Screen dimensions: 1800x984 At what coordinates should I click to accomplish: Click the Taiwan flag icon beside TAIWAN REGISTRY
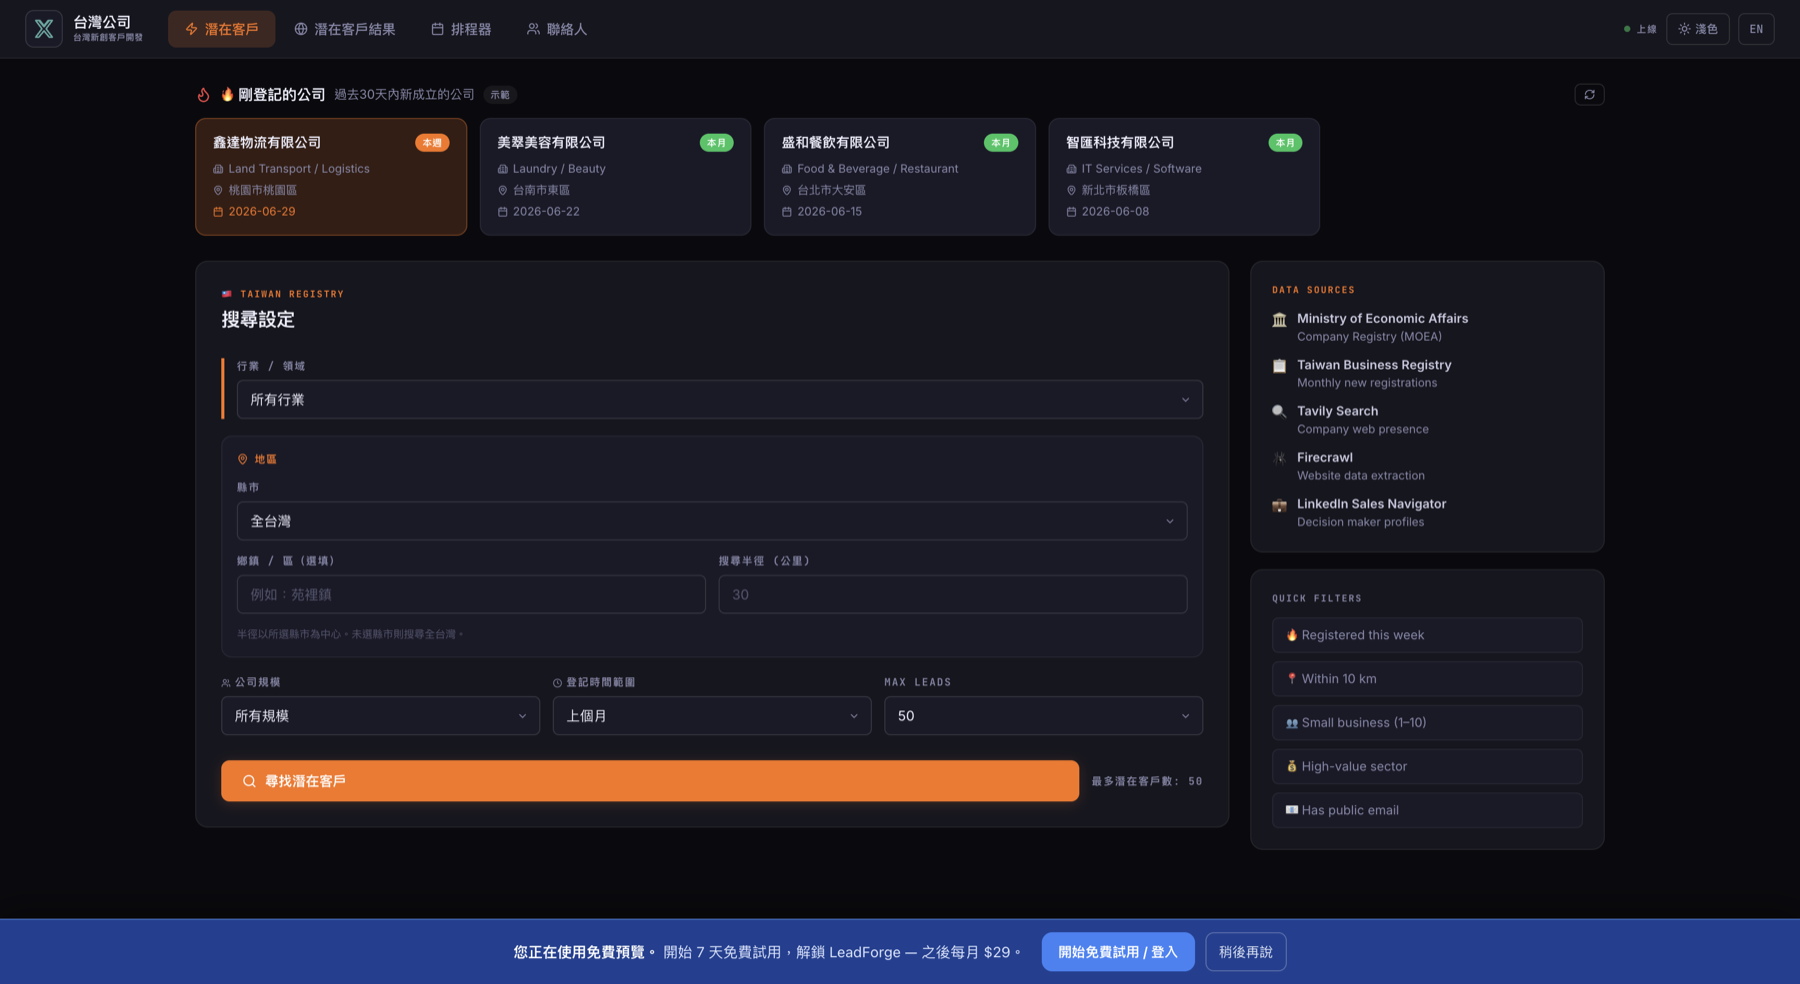[227, 294]
